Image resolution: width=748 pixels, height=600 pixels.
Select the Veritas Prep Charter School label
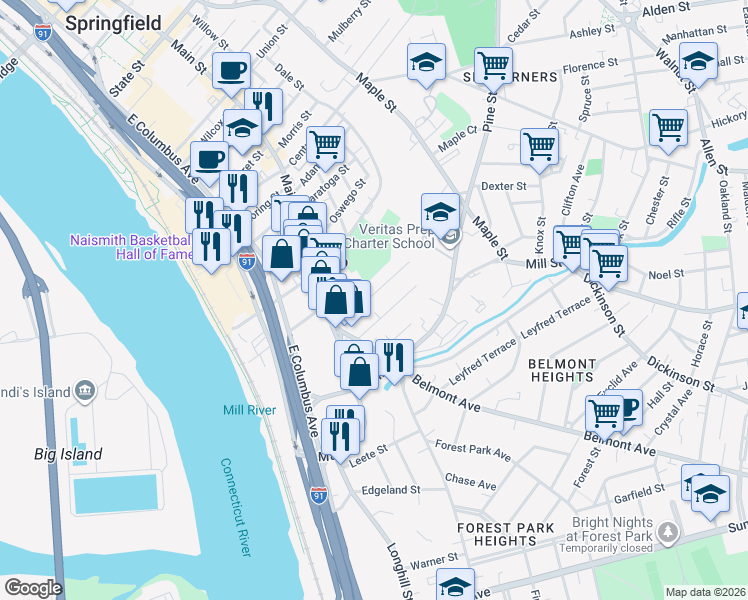[389, 236]
